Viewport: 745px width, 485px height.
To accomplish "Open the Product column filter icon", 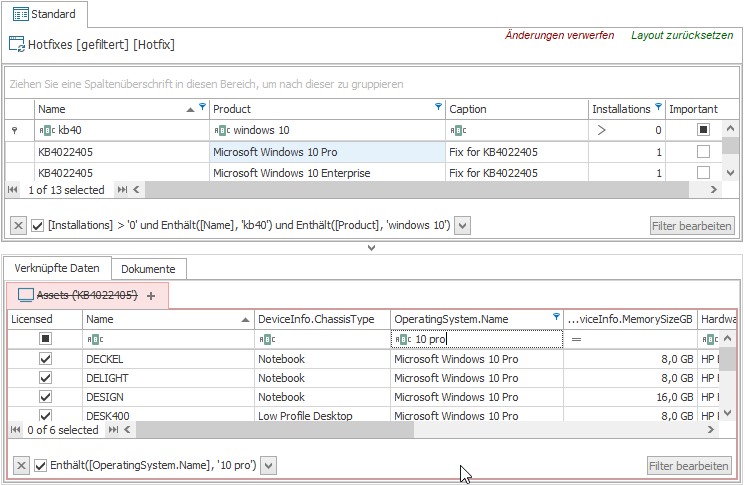I will point(438,106).
